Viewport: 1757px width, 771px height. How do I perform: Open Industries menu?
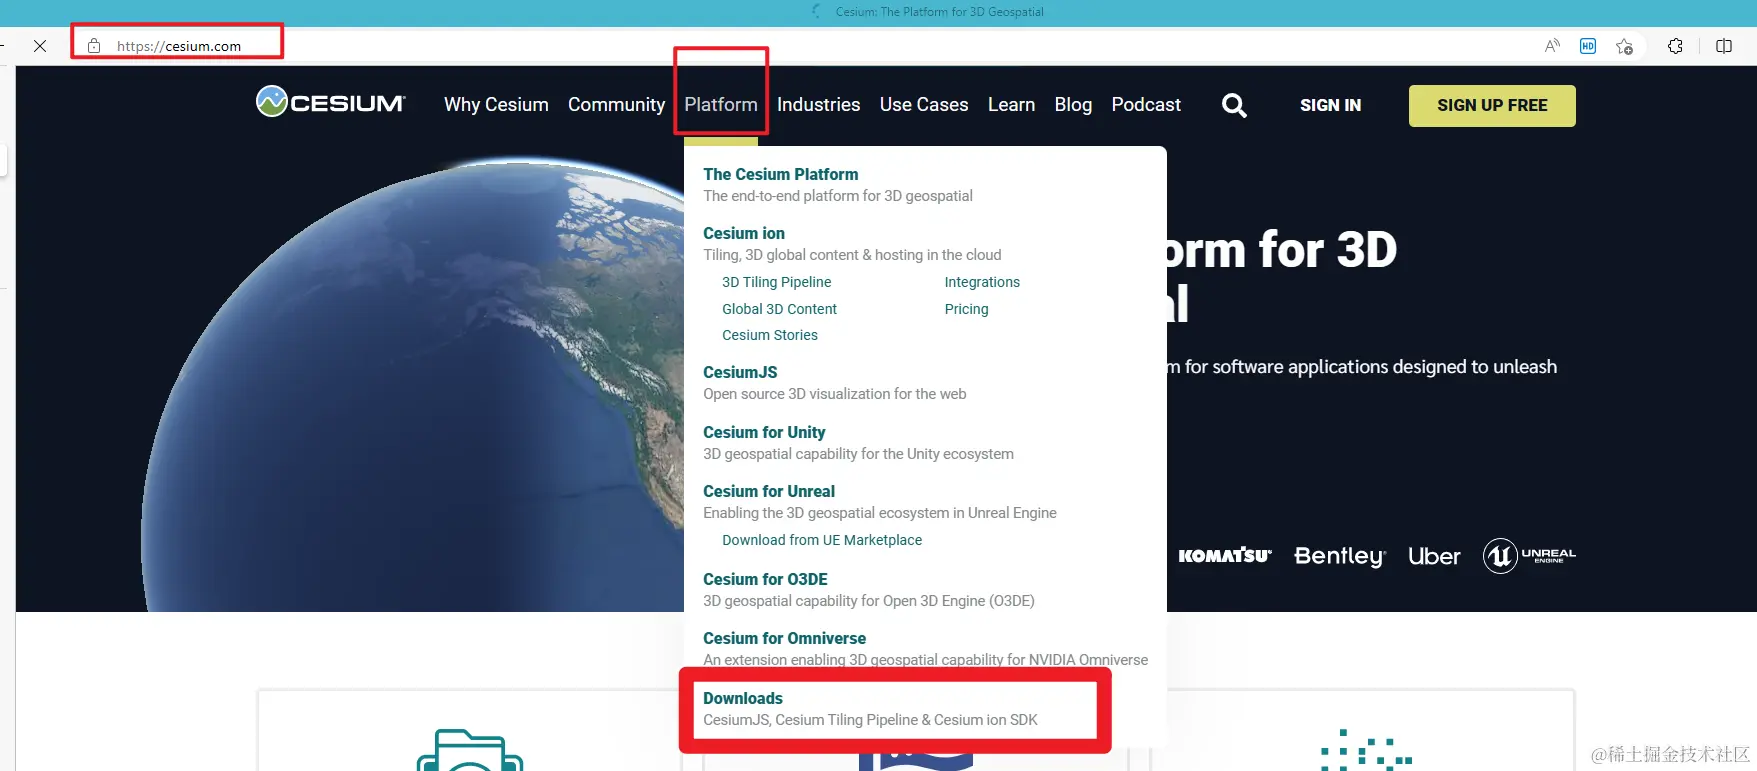(x=818, y=105)
